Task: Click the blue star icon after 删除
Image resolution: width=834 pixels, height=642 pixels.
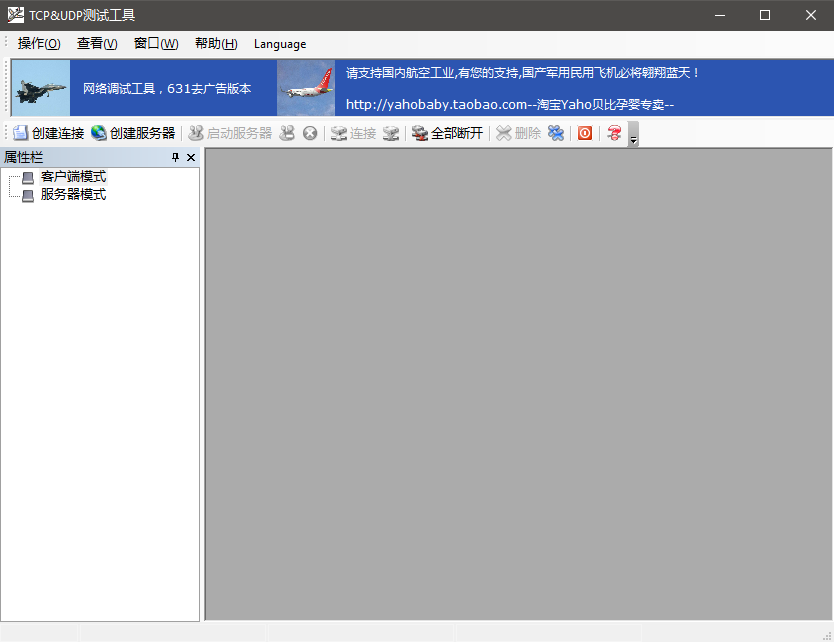Action: [555, 132]
